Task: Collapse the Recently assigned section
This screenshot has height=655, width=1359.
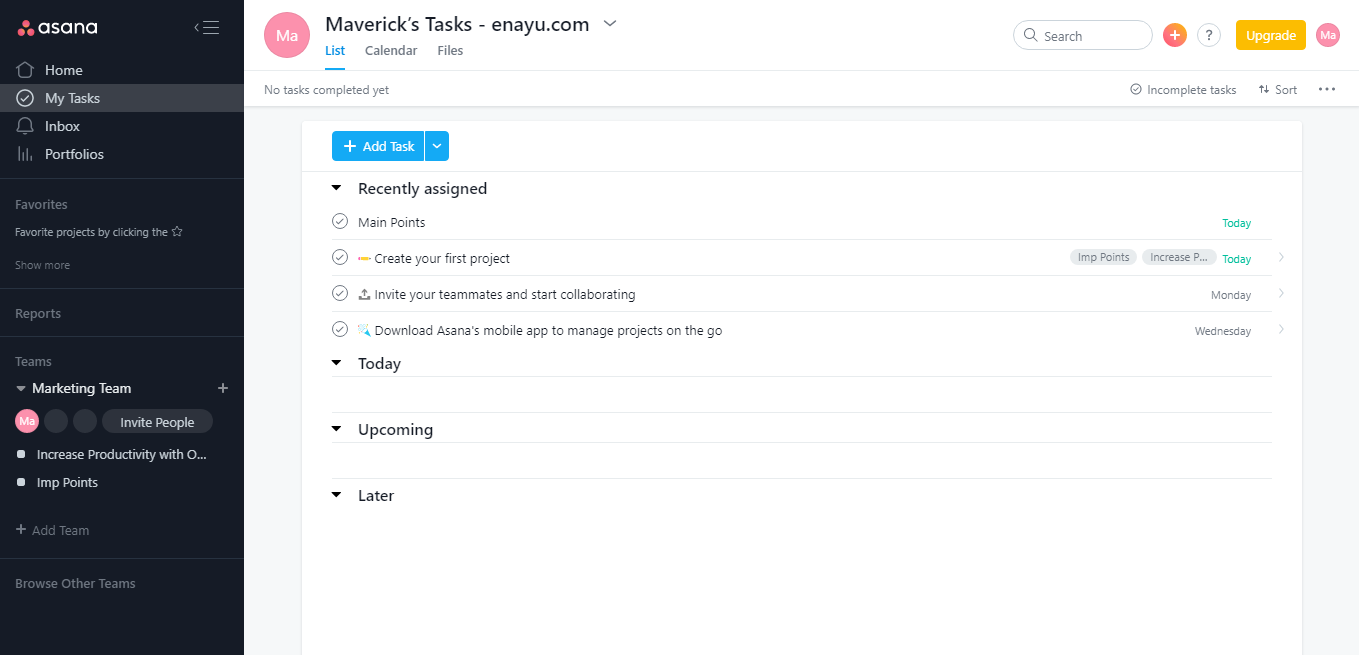Action: click(x=337, y=188)
